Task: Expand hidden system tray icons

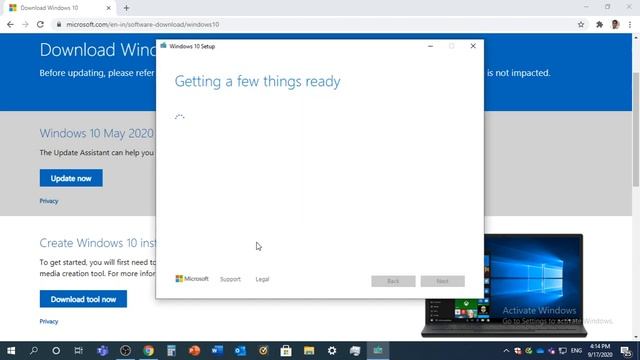Action: tap(506, 351)
